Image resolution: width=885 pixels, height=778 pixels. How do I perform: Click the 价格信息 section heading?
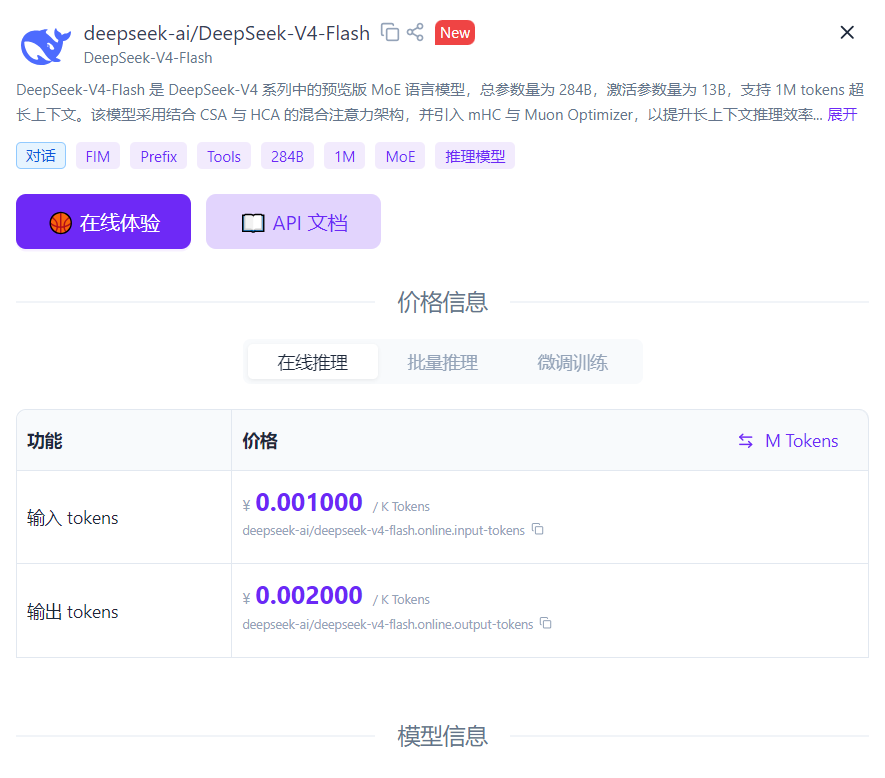click(x=442, y=301)
